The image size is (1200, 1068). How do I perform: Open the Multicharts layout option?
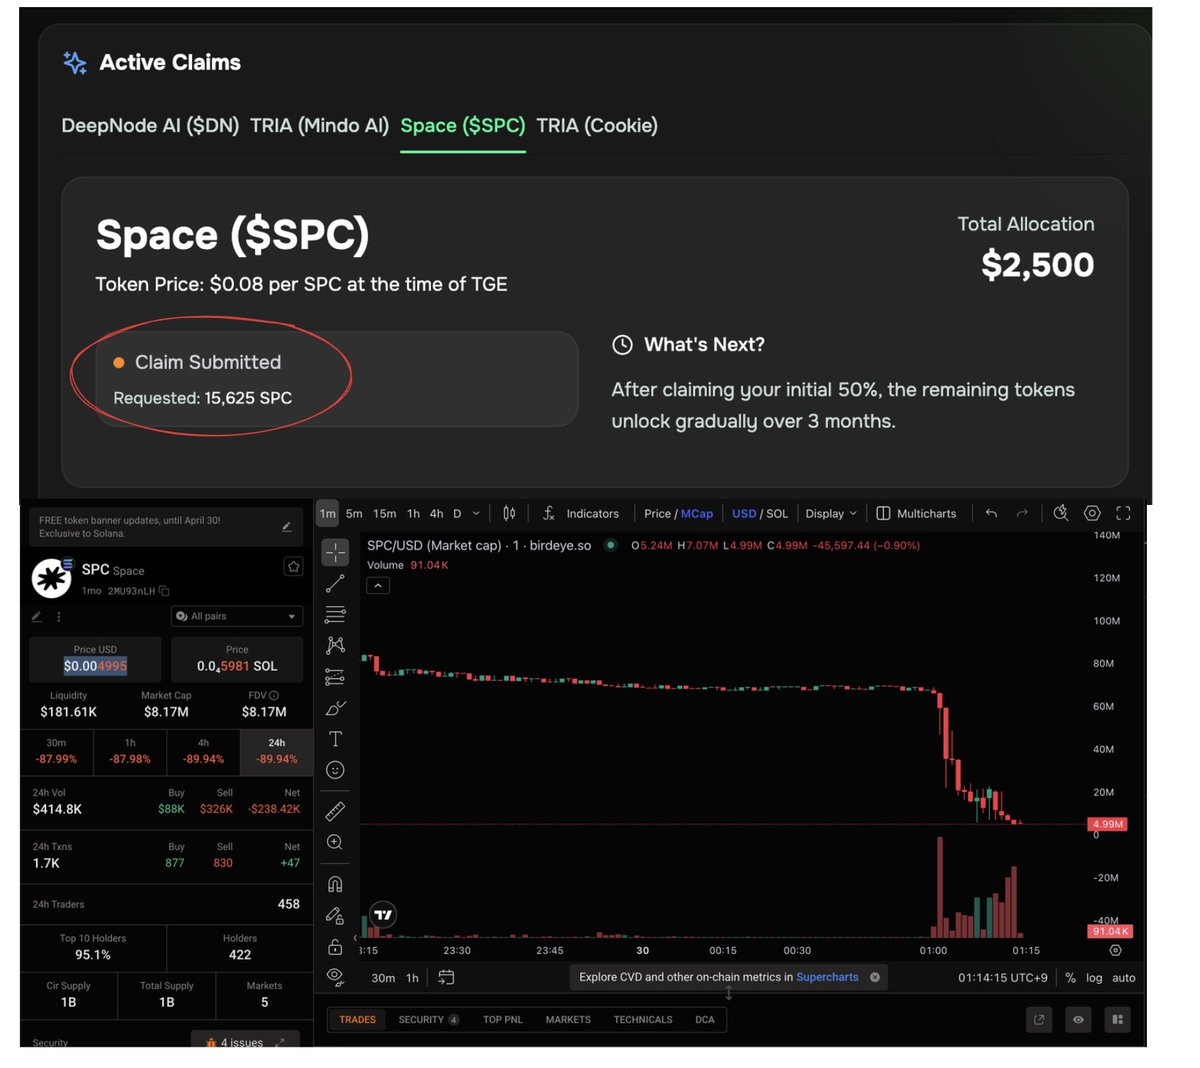coord(917,513)
